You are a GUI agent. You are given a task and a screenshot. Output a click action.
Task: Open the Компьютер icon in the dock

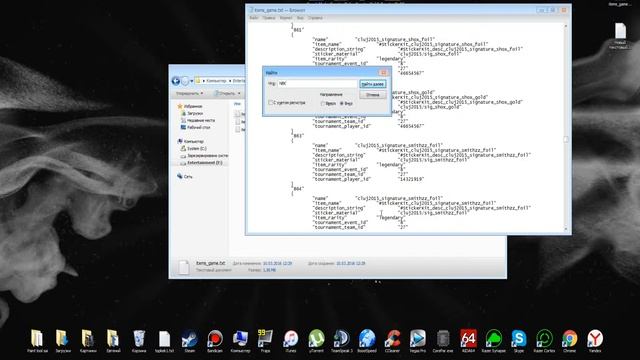tap(240, 339)
